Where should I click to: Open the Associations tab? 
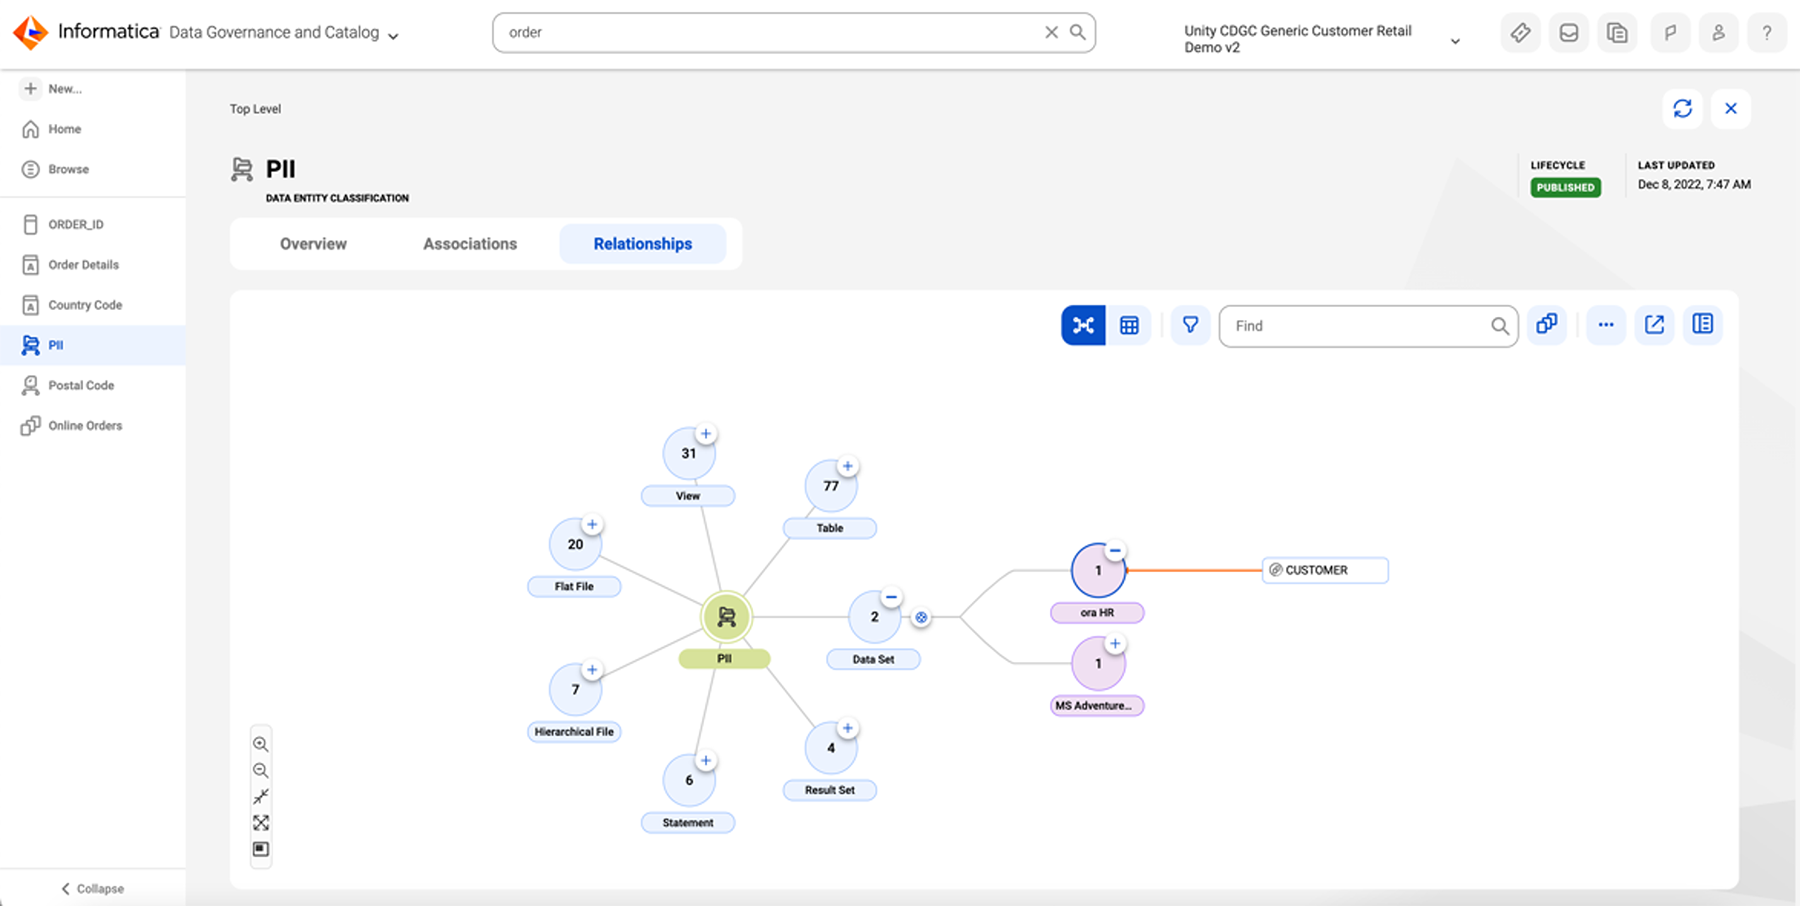click(470, 244)
